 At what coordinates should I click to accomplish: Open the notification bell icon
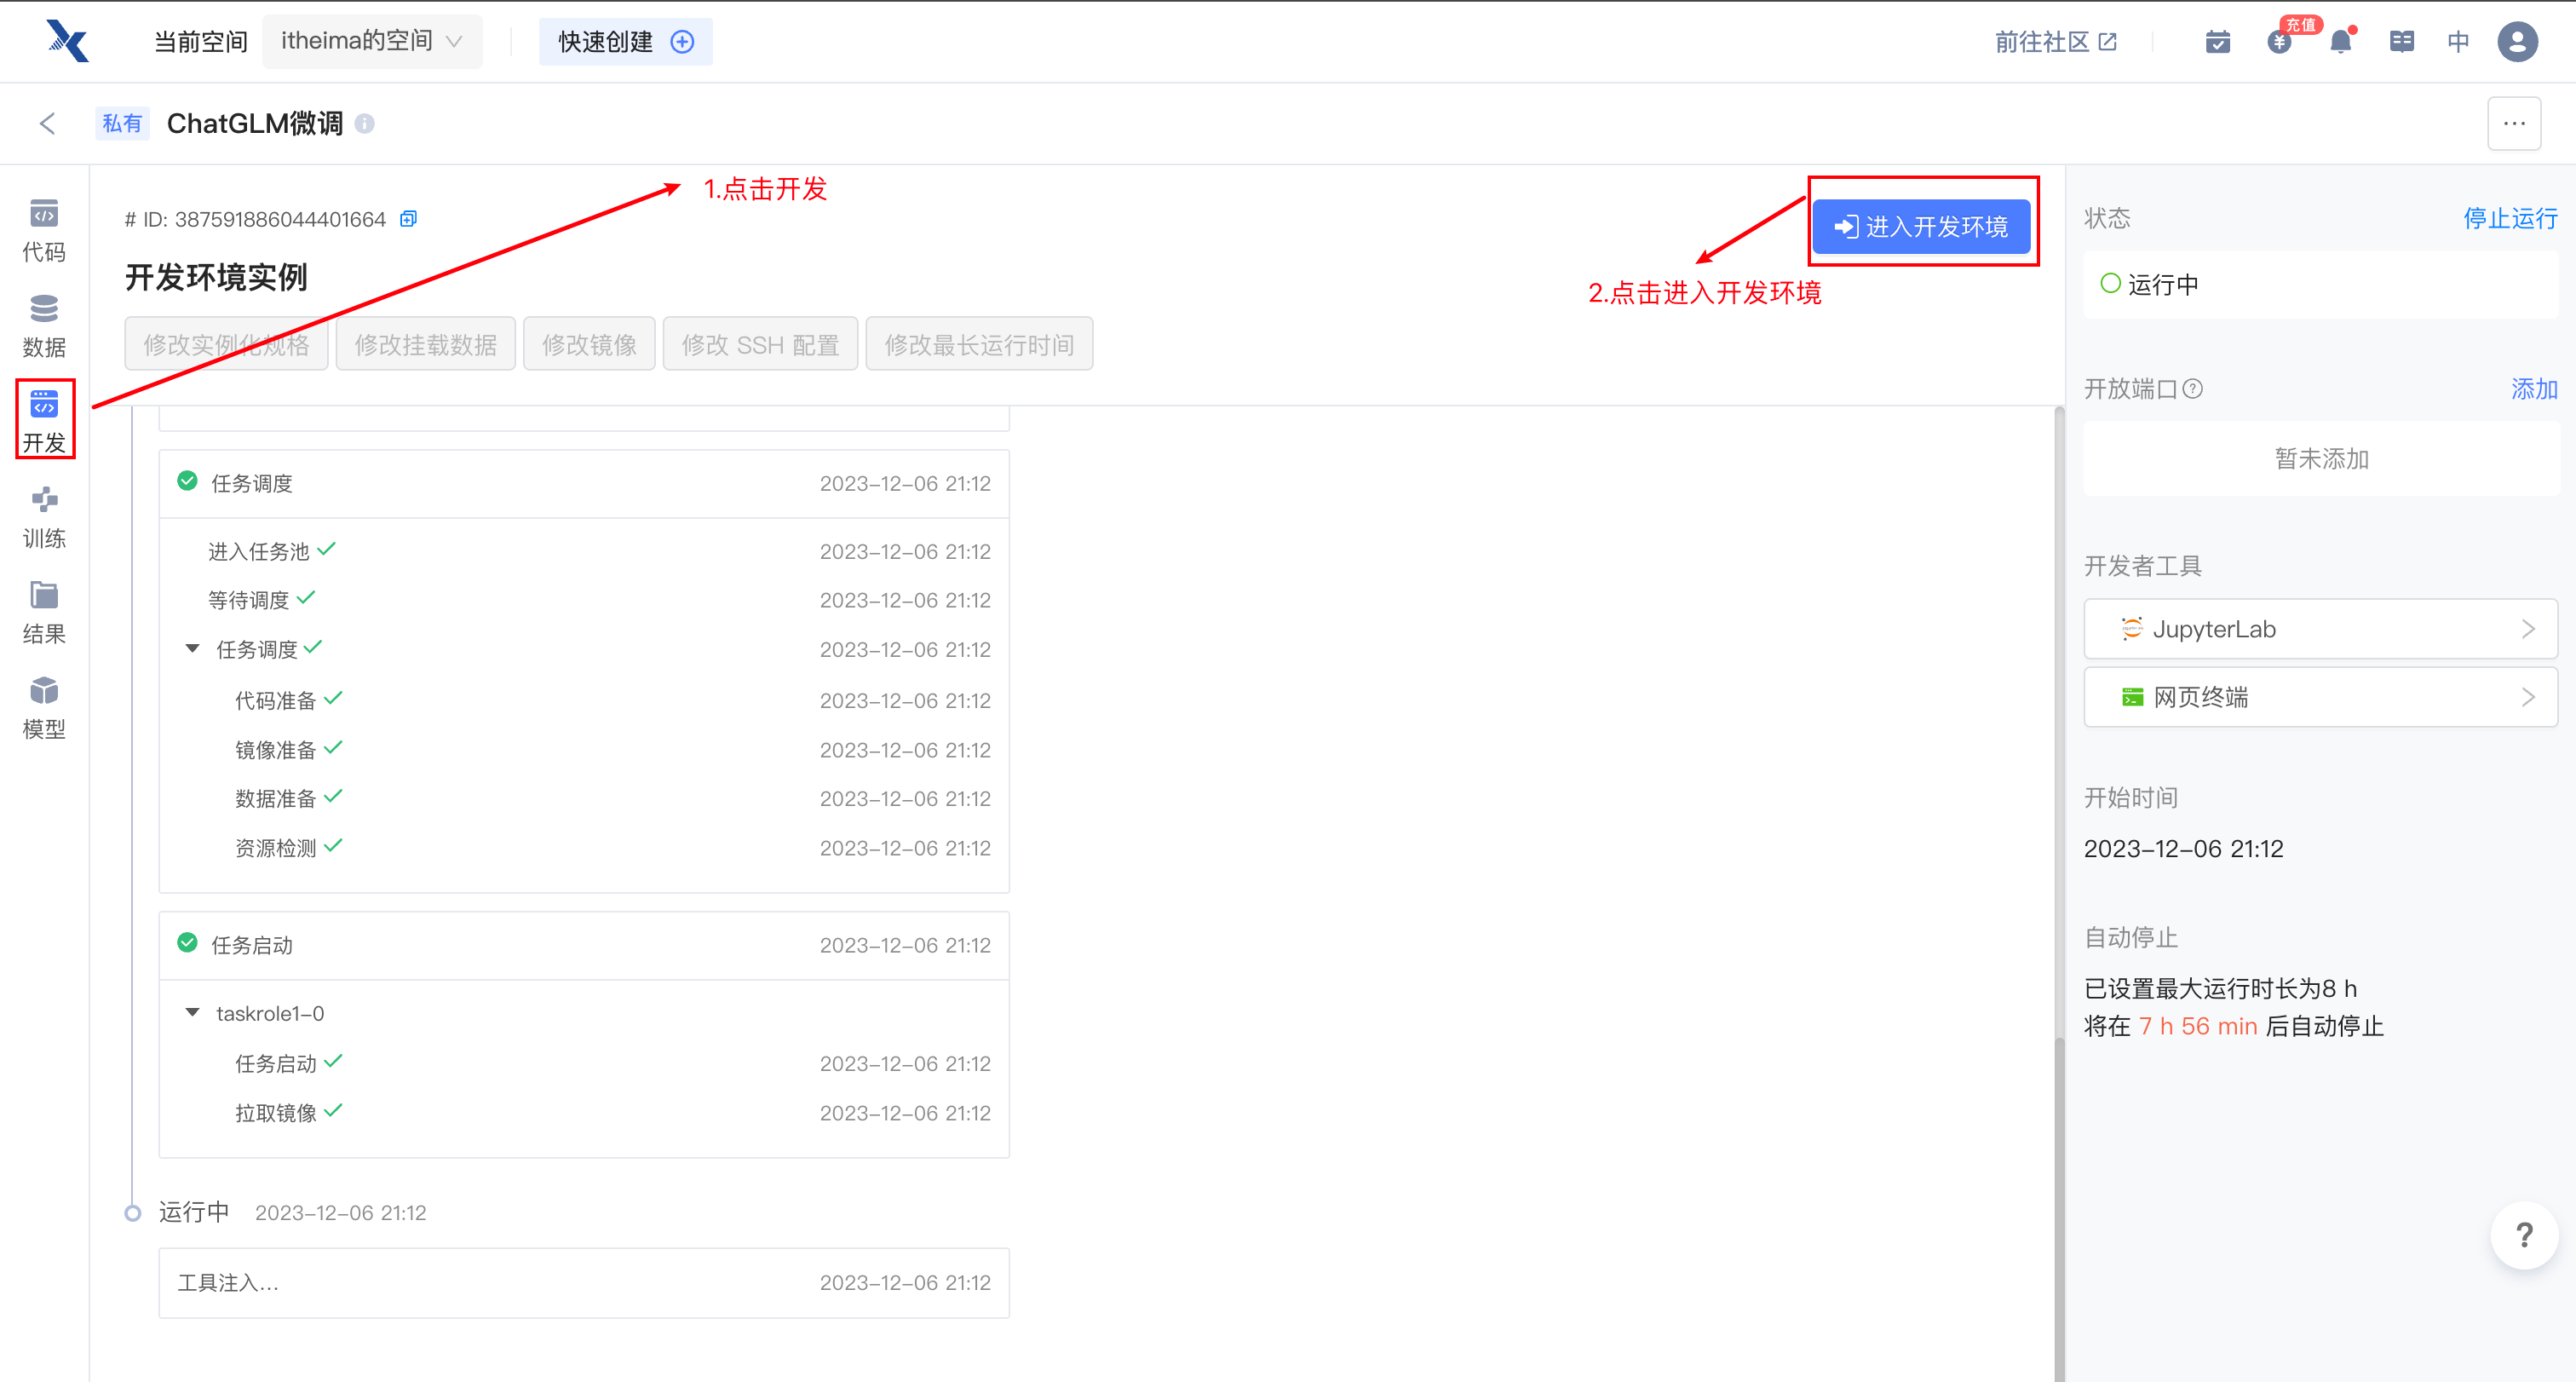[x=2340, y=42]
